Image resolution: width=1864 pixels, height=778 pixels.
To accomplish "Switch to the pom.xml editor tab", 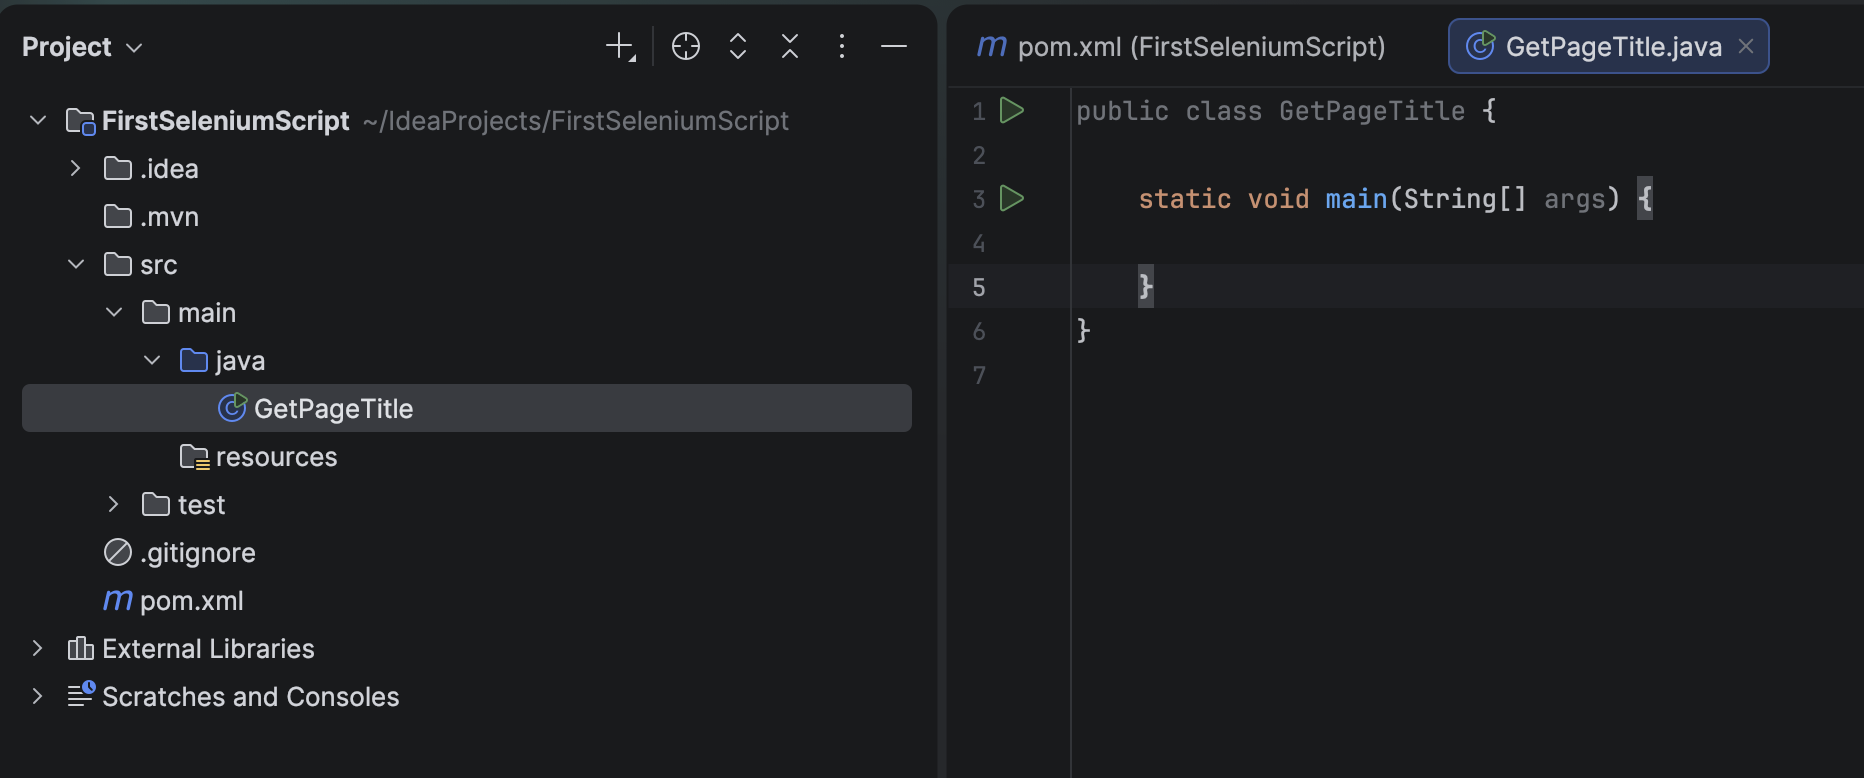I will tap(1182, 47).
